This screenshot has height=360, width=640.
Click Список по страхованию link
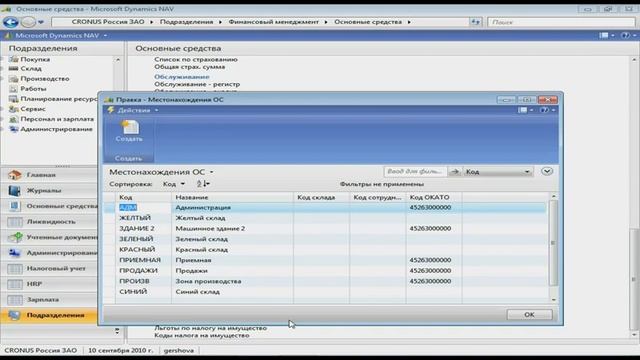196,59
